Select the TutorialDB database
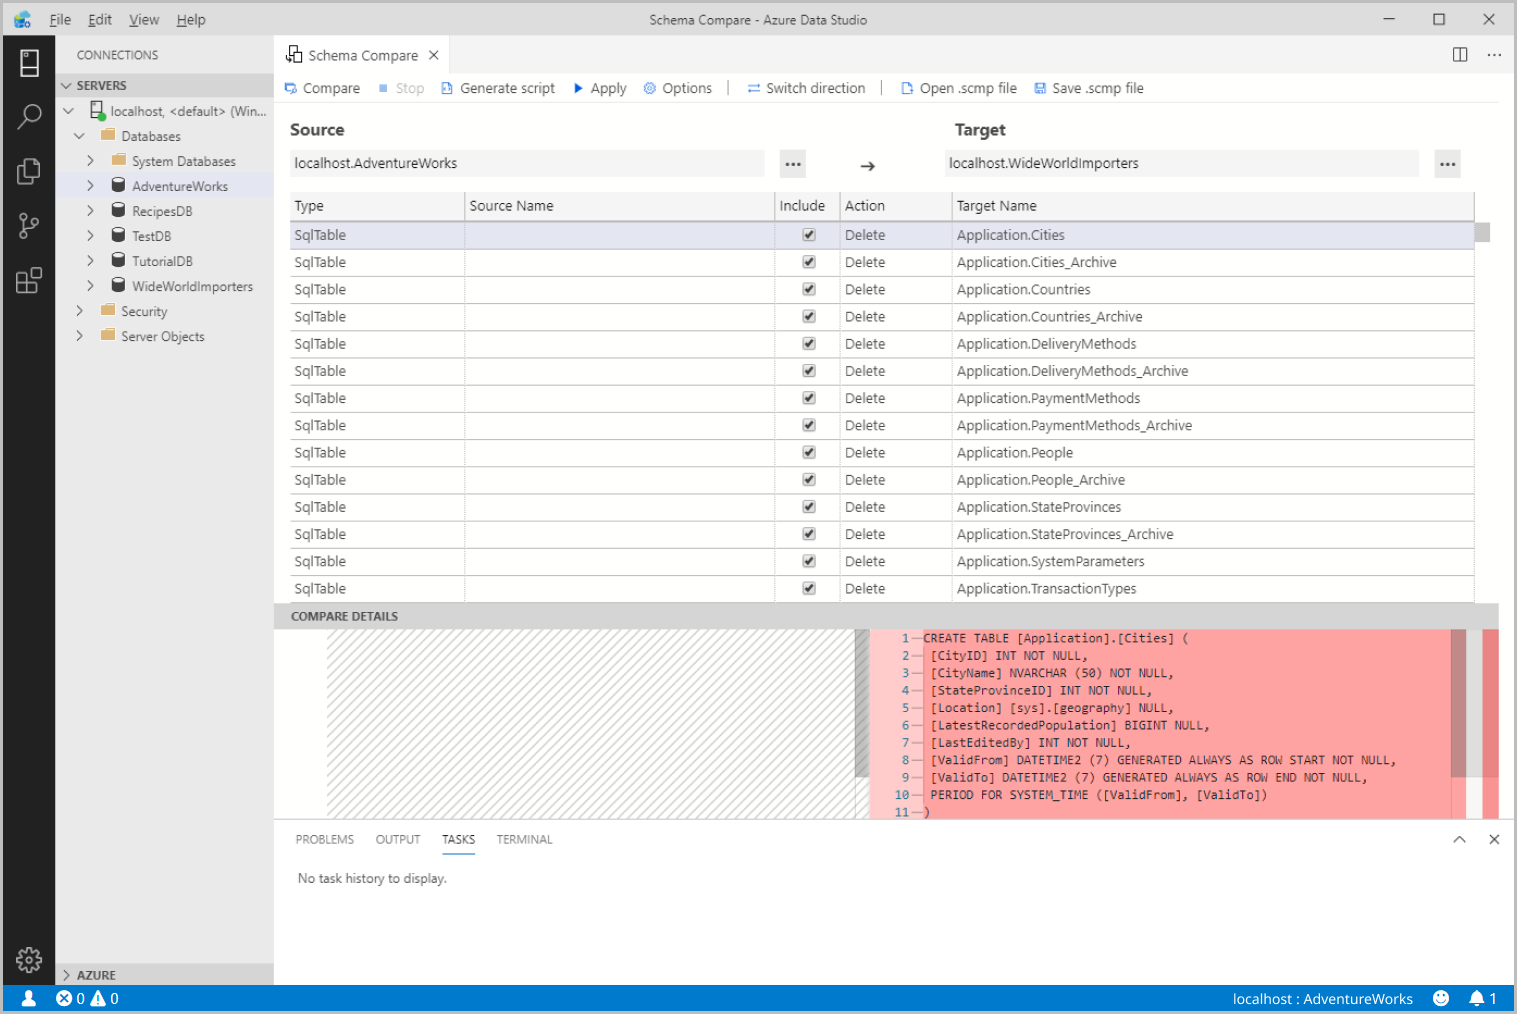1517x1014 pixels. pyautogui.click(x=164, y=261)
